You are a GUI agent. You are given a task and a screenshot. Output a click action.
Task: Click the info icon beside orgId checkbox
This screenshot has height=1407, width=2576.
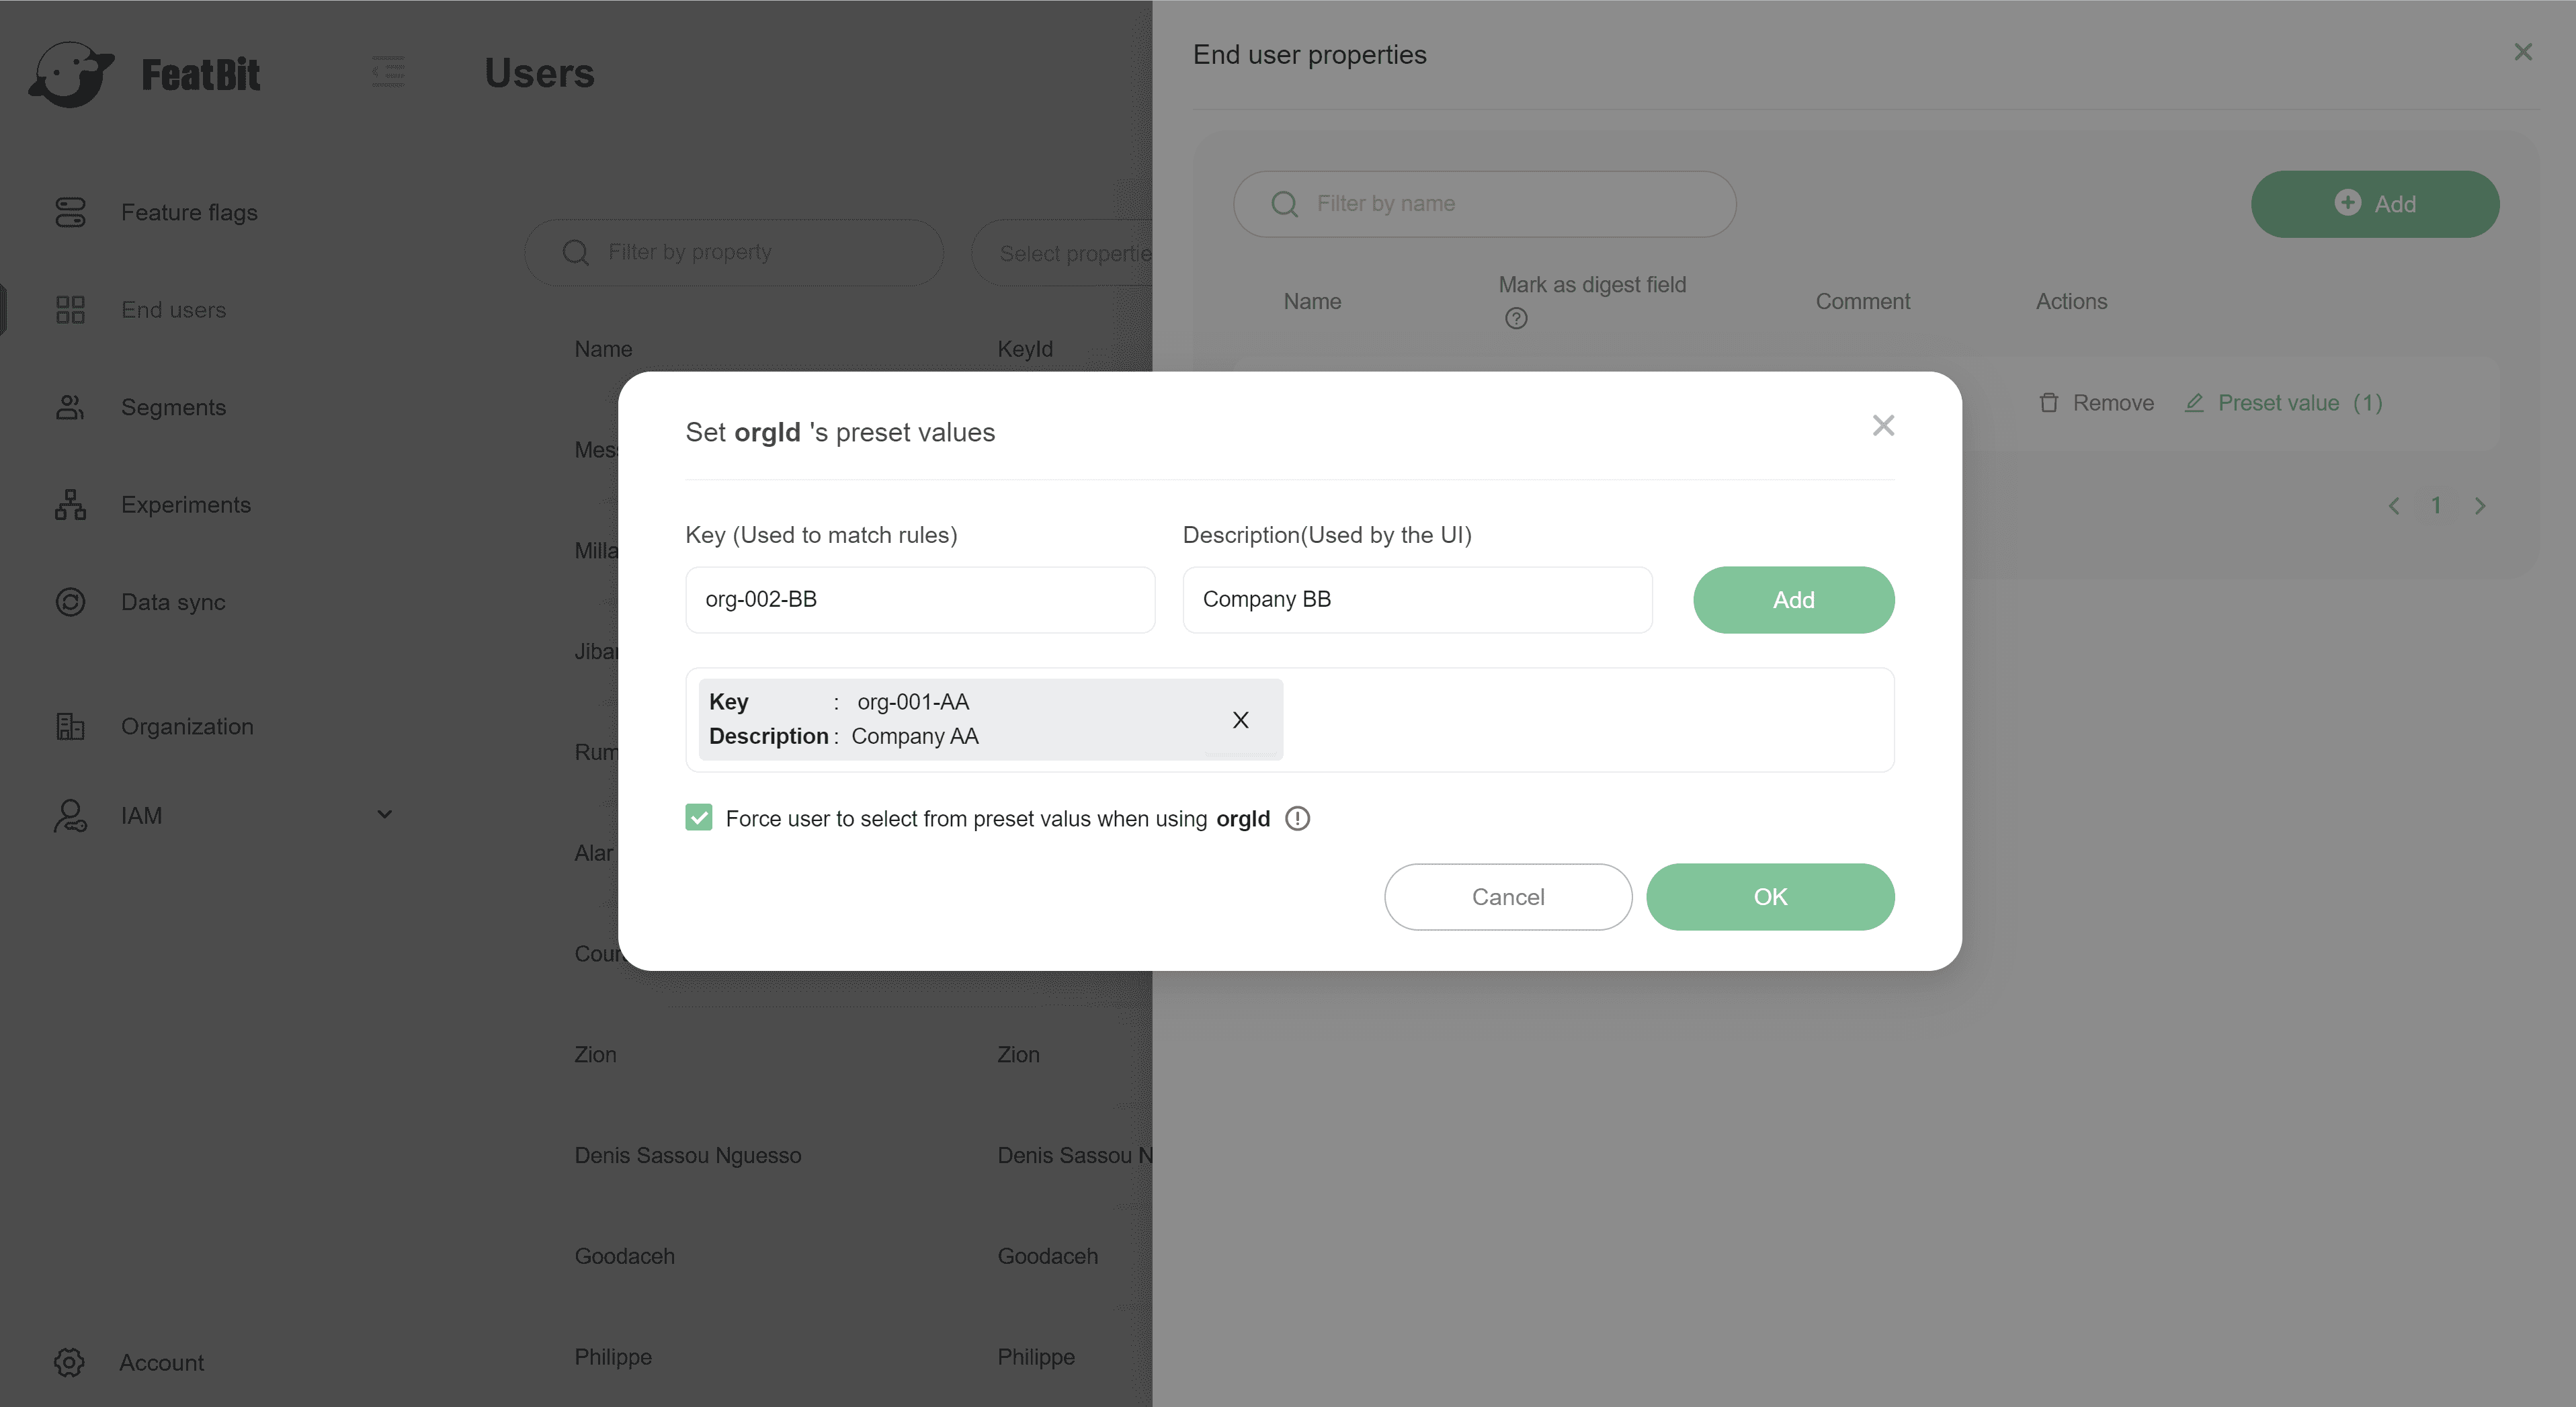pyautogui.click(x=1297, y=819)
